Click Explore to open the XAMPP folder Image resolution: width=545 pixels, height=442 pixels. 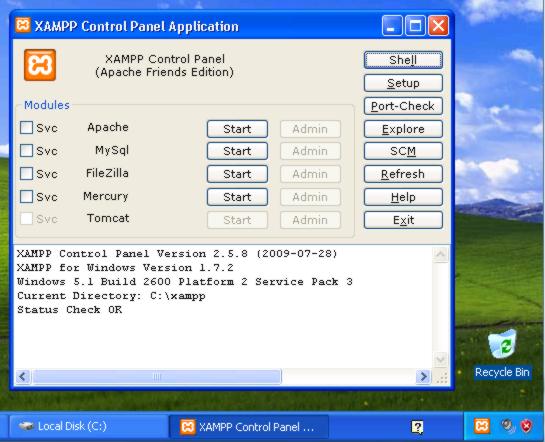point(403,129)
